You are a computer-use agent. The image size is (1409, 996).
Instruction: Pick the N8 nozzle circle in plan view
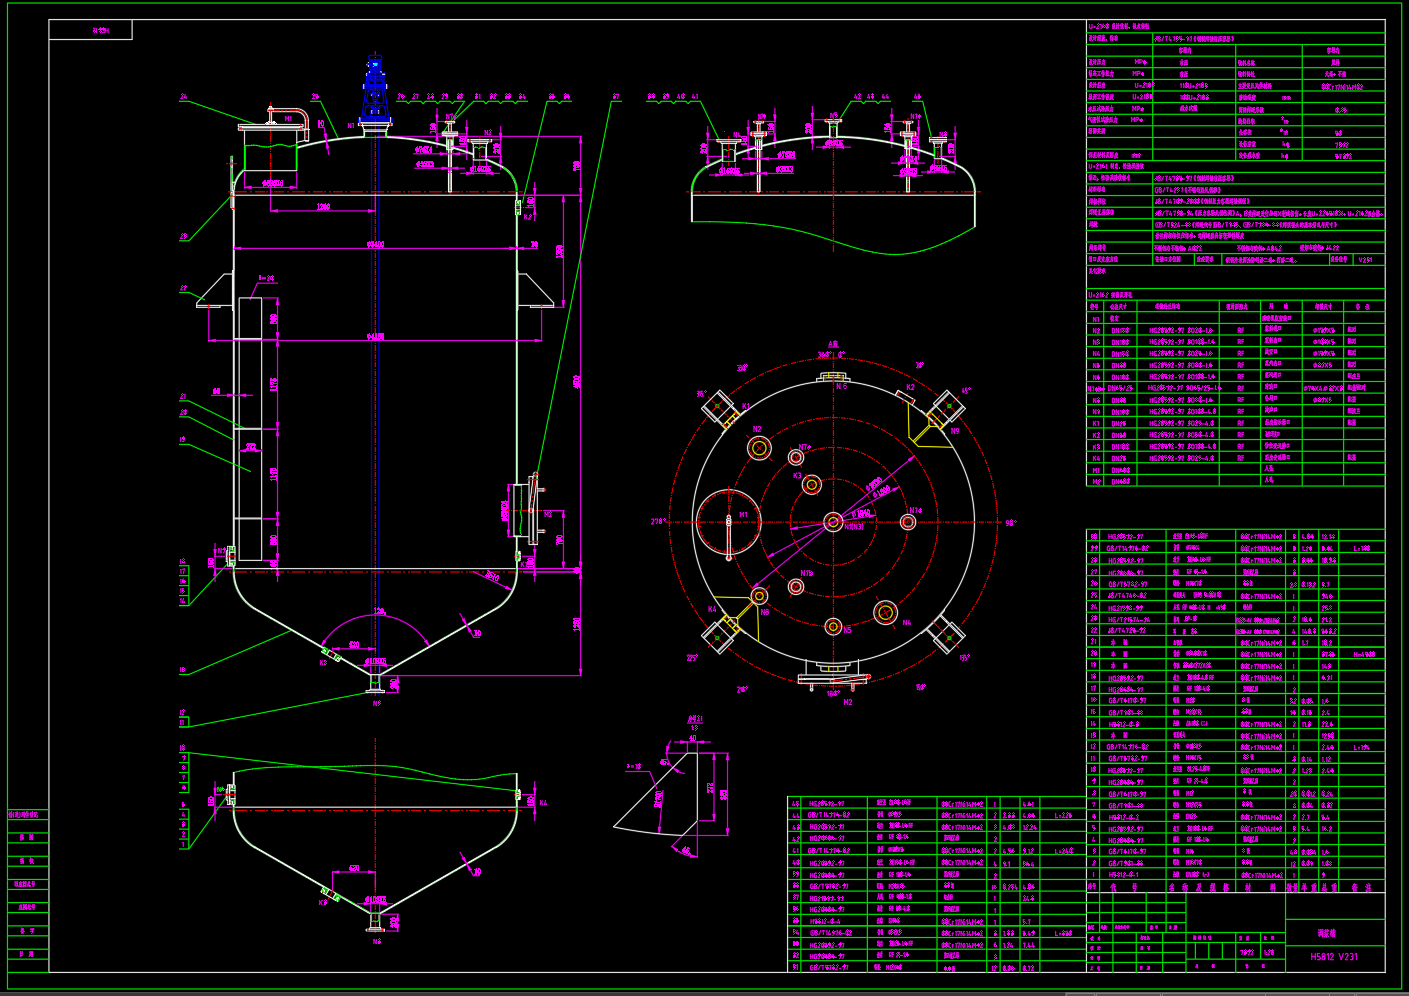click(x=760, y=598)
